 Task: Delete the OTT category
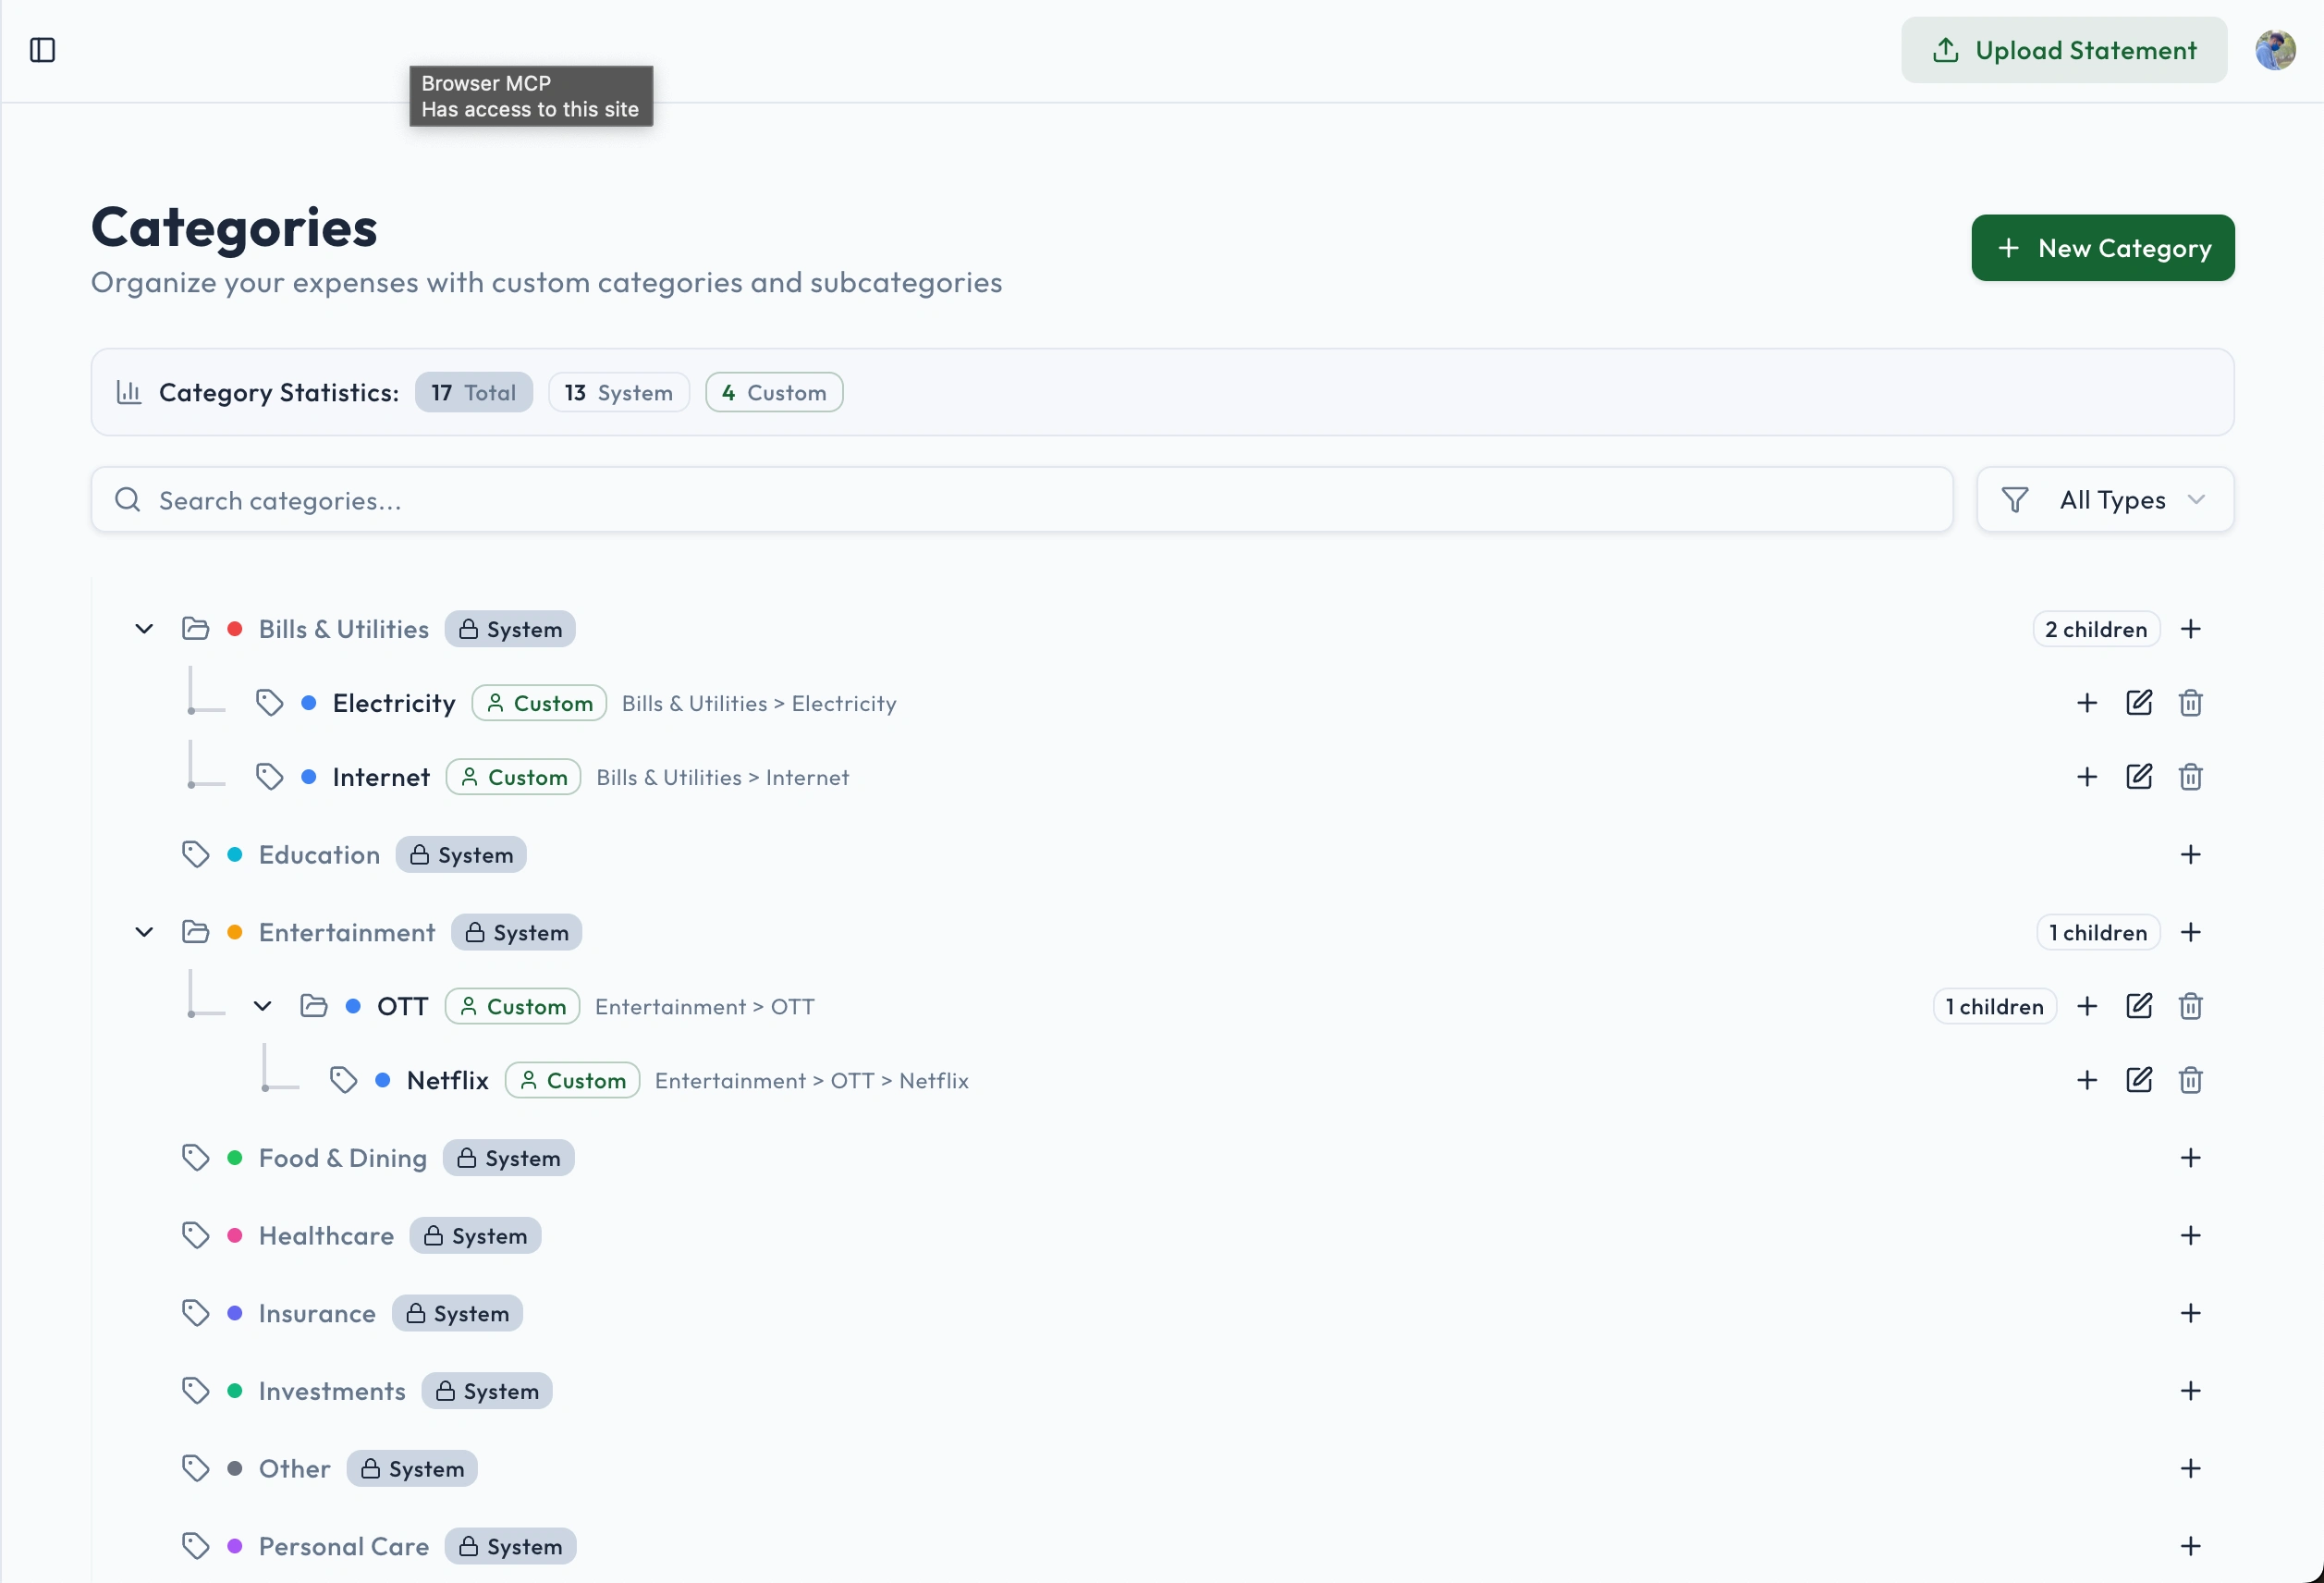click(2190, 1006)
